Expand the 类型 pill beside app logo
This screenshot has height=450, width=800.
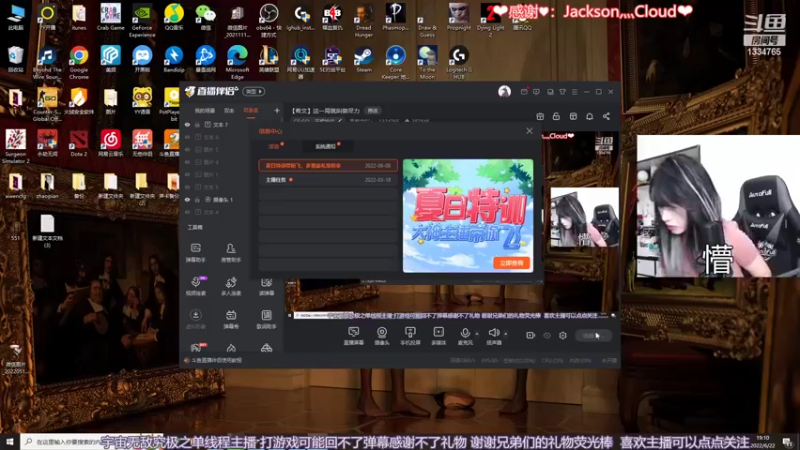tap(254, 91)
